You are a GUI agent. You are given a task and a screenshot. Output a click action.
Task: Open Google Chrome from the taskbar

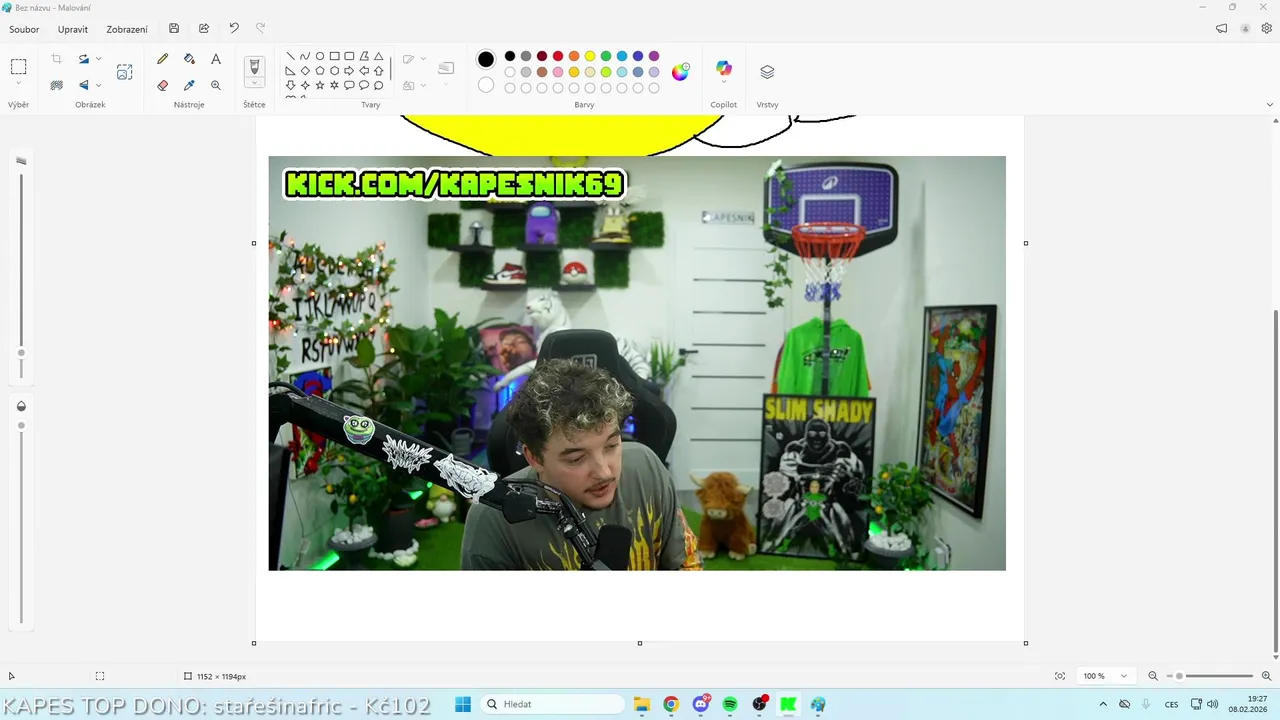point(671,704)
